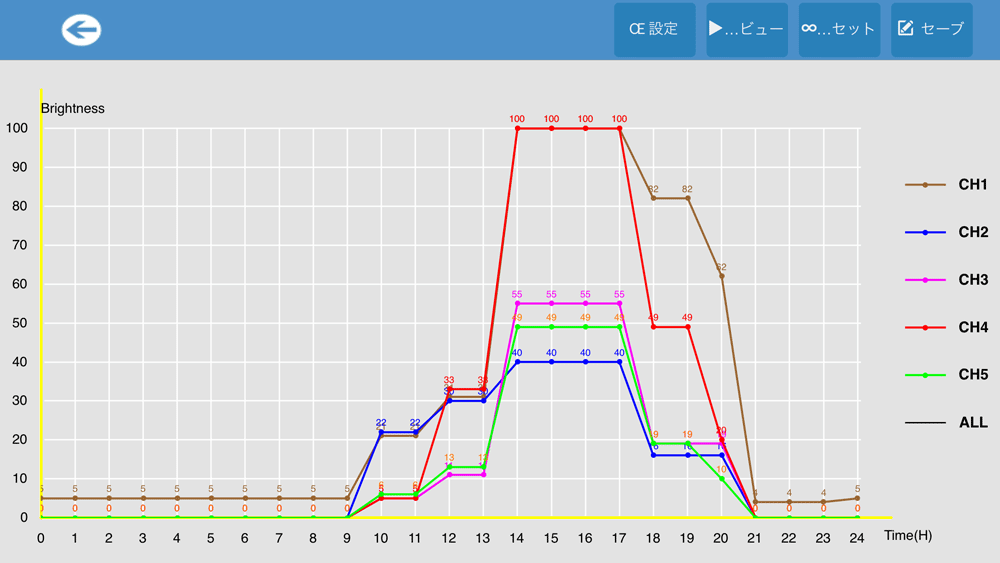Click the 100 brightness axis value

point(17,128)
